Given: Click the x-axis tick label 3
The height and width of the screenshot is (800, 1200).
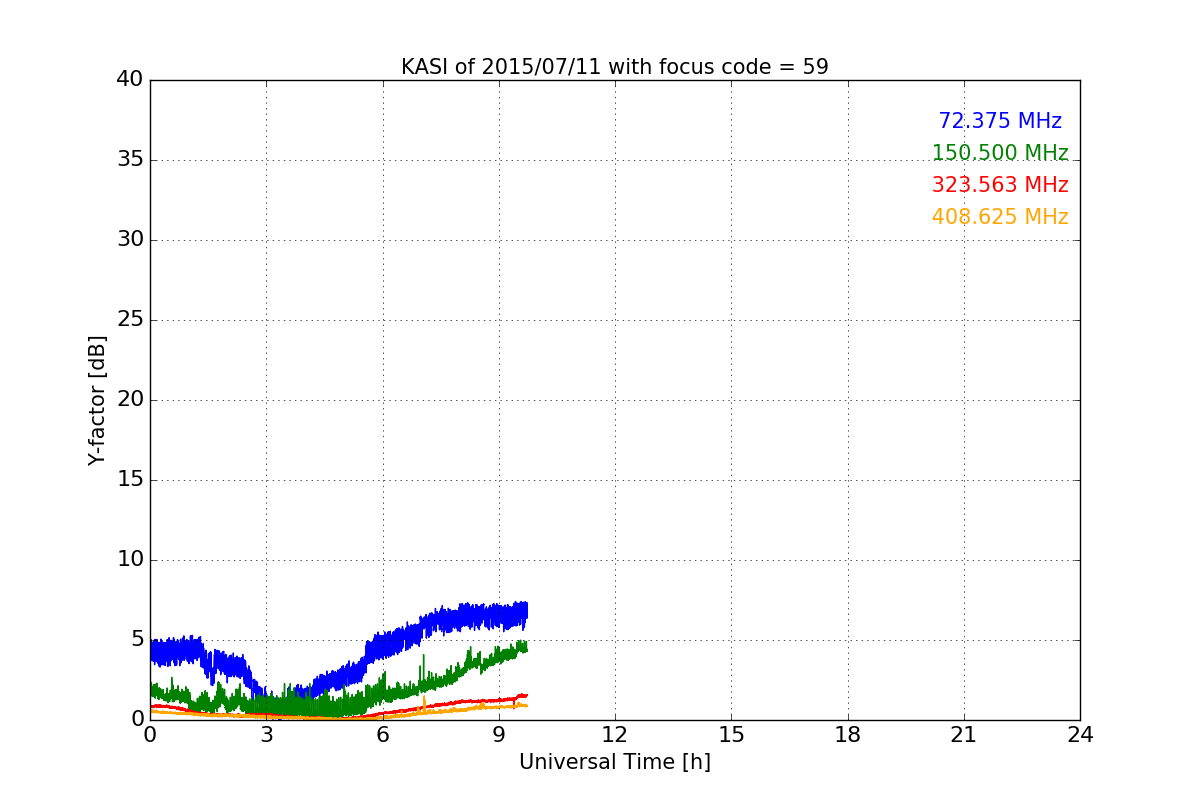Looking at the screenshot, I should (266, 734).
